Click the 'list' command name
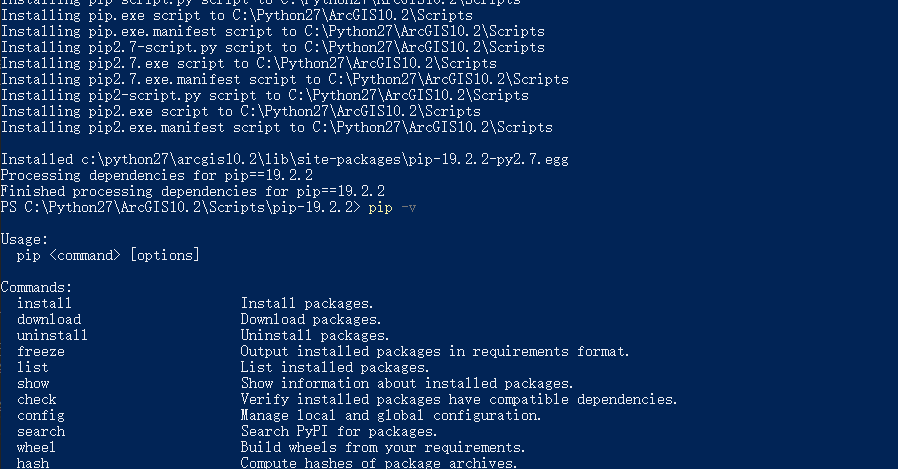This screenshot has height=469, width=898. (32, 367)
